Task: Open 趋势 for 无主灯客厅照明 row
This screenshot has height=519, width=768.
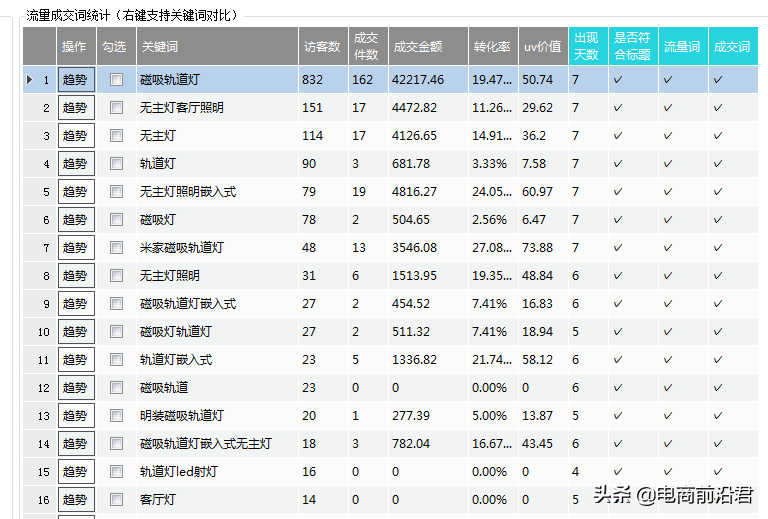Action: click(76, 108)
